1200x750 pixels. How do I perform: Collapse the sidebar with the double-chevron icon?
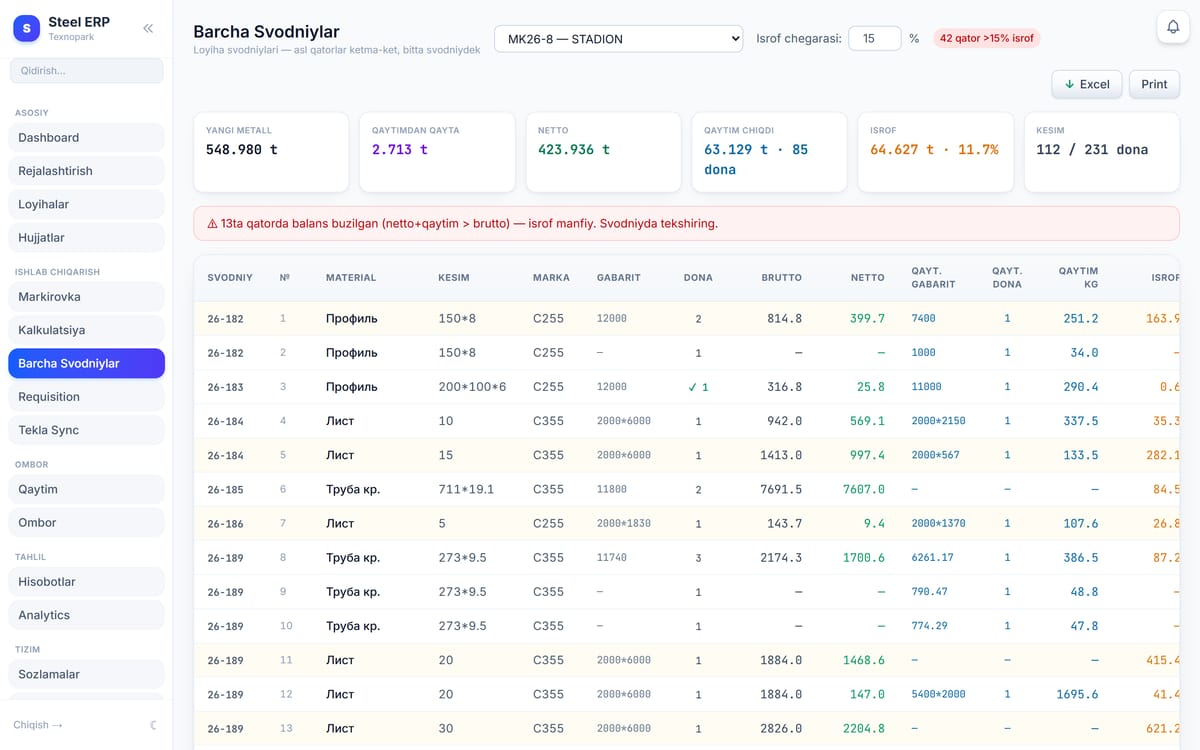click(x=148, y=29)
